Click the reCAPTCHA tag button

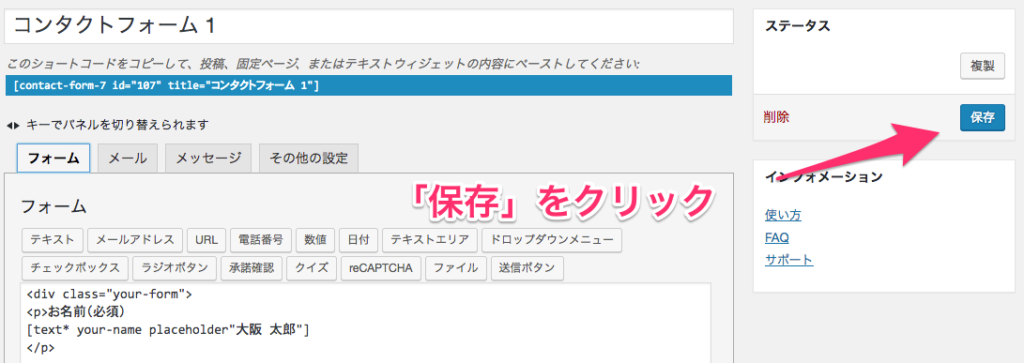point(381,268)
